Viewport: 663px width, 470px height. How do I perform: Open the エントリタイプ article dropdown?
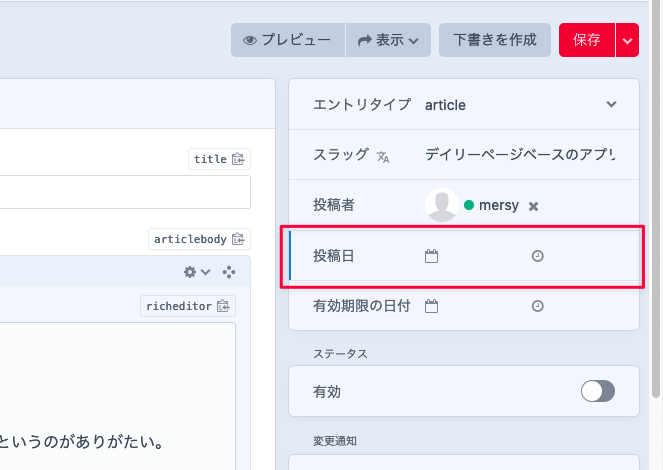point(611,105)
